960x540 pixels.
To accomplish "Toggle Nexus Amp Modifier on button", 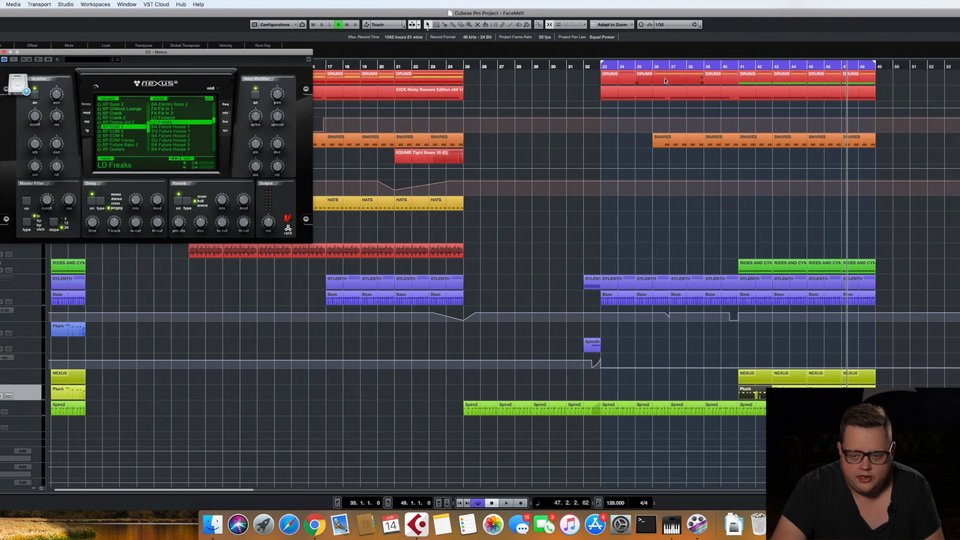I will tap(255, 94).
